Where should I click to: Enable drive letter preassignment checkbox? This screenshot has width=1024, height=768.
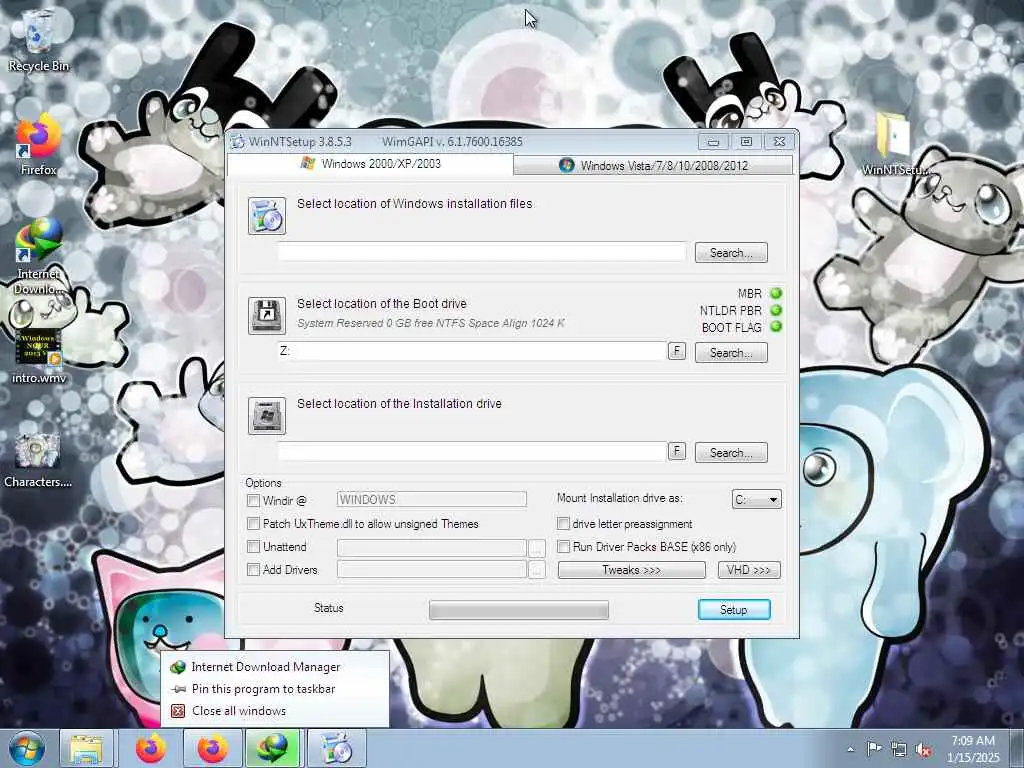click(x=563, y=524)
